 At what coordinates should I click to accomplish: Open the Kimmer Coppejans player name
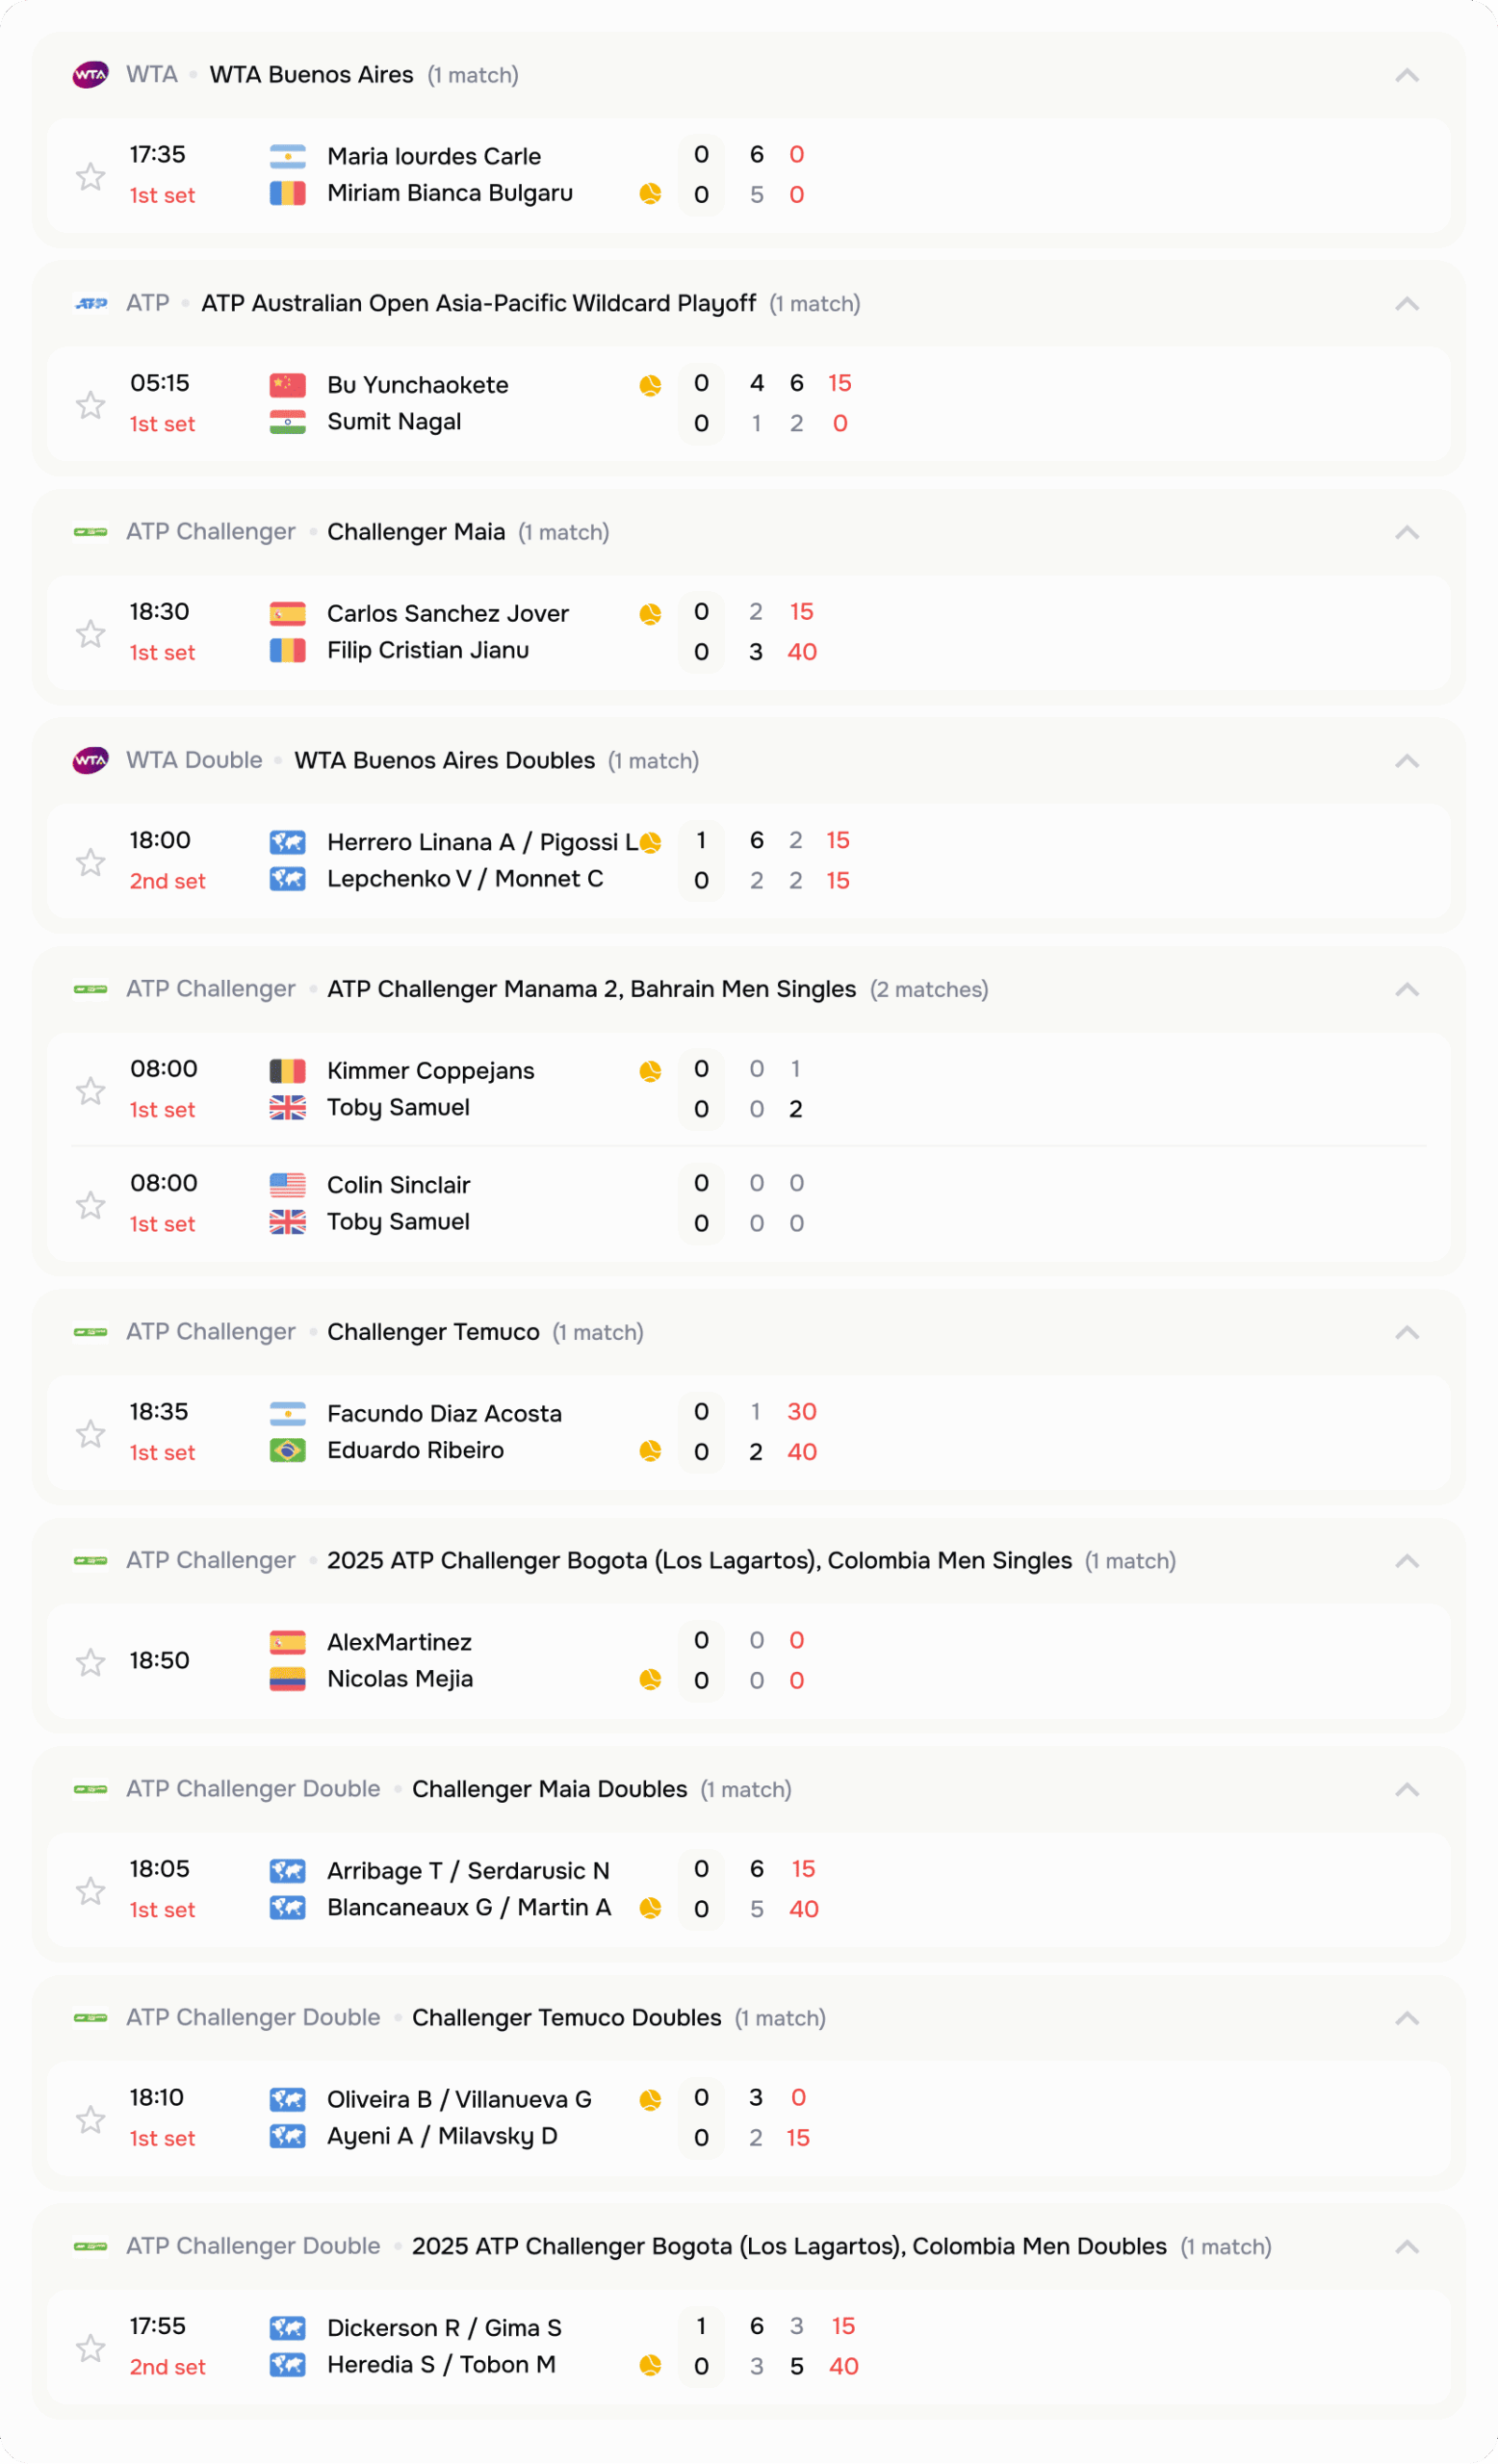[430, 1071]
